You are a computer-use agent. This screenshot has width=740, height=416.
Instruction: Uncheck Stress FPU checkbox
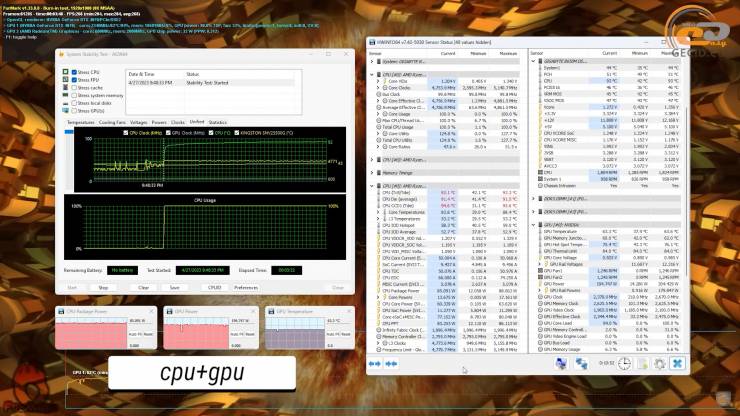[x=74, y=80]
